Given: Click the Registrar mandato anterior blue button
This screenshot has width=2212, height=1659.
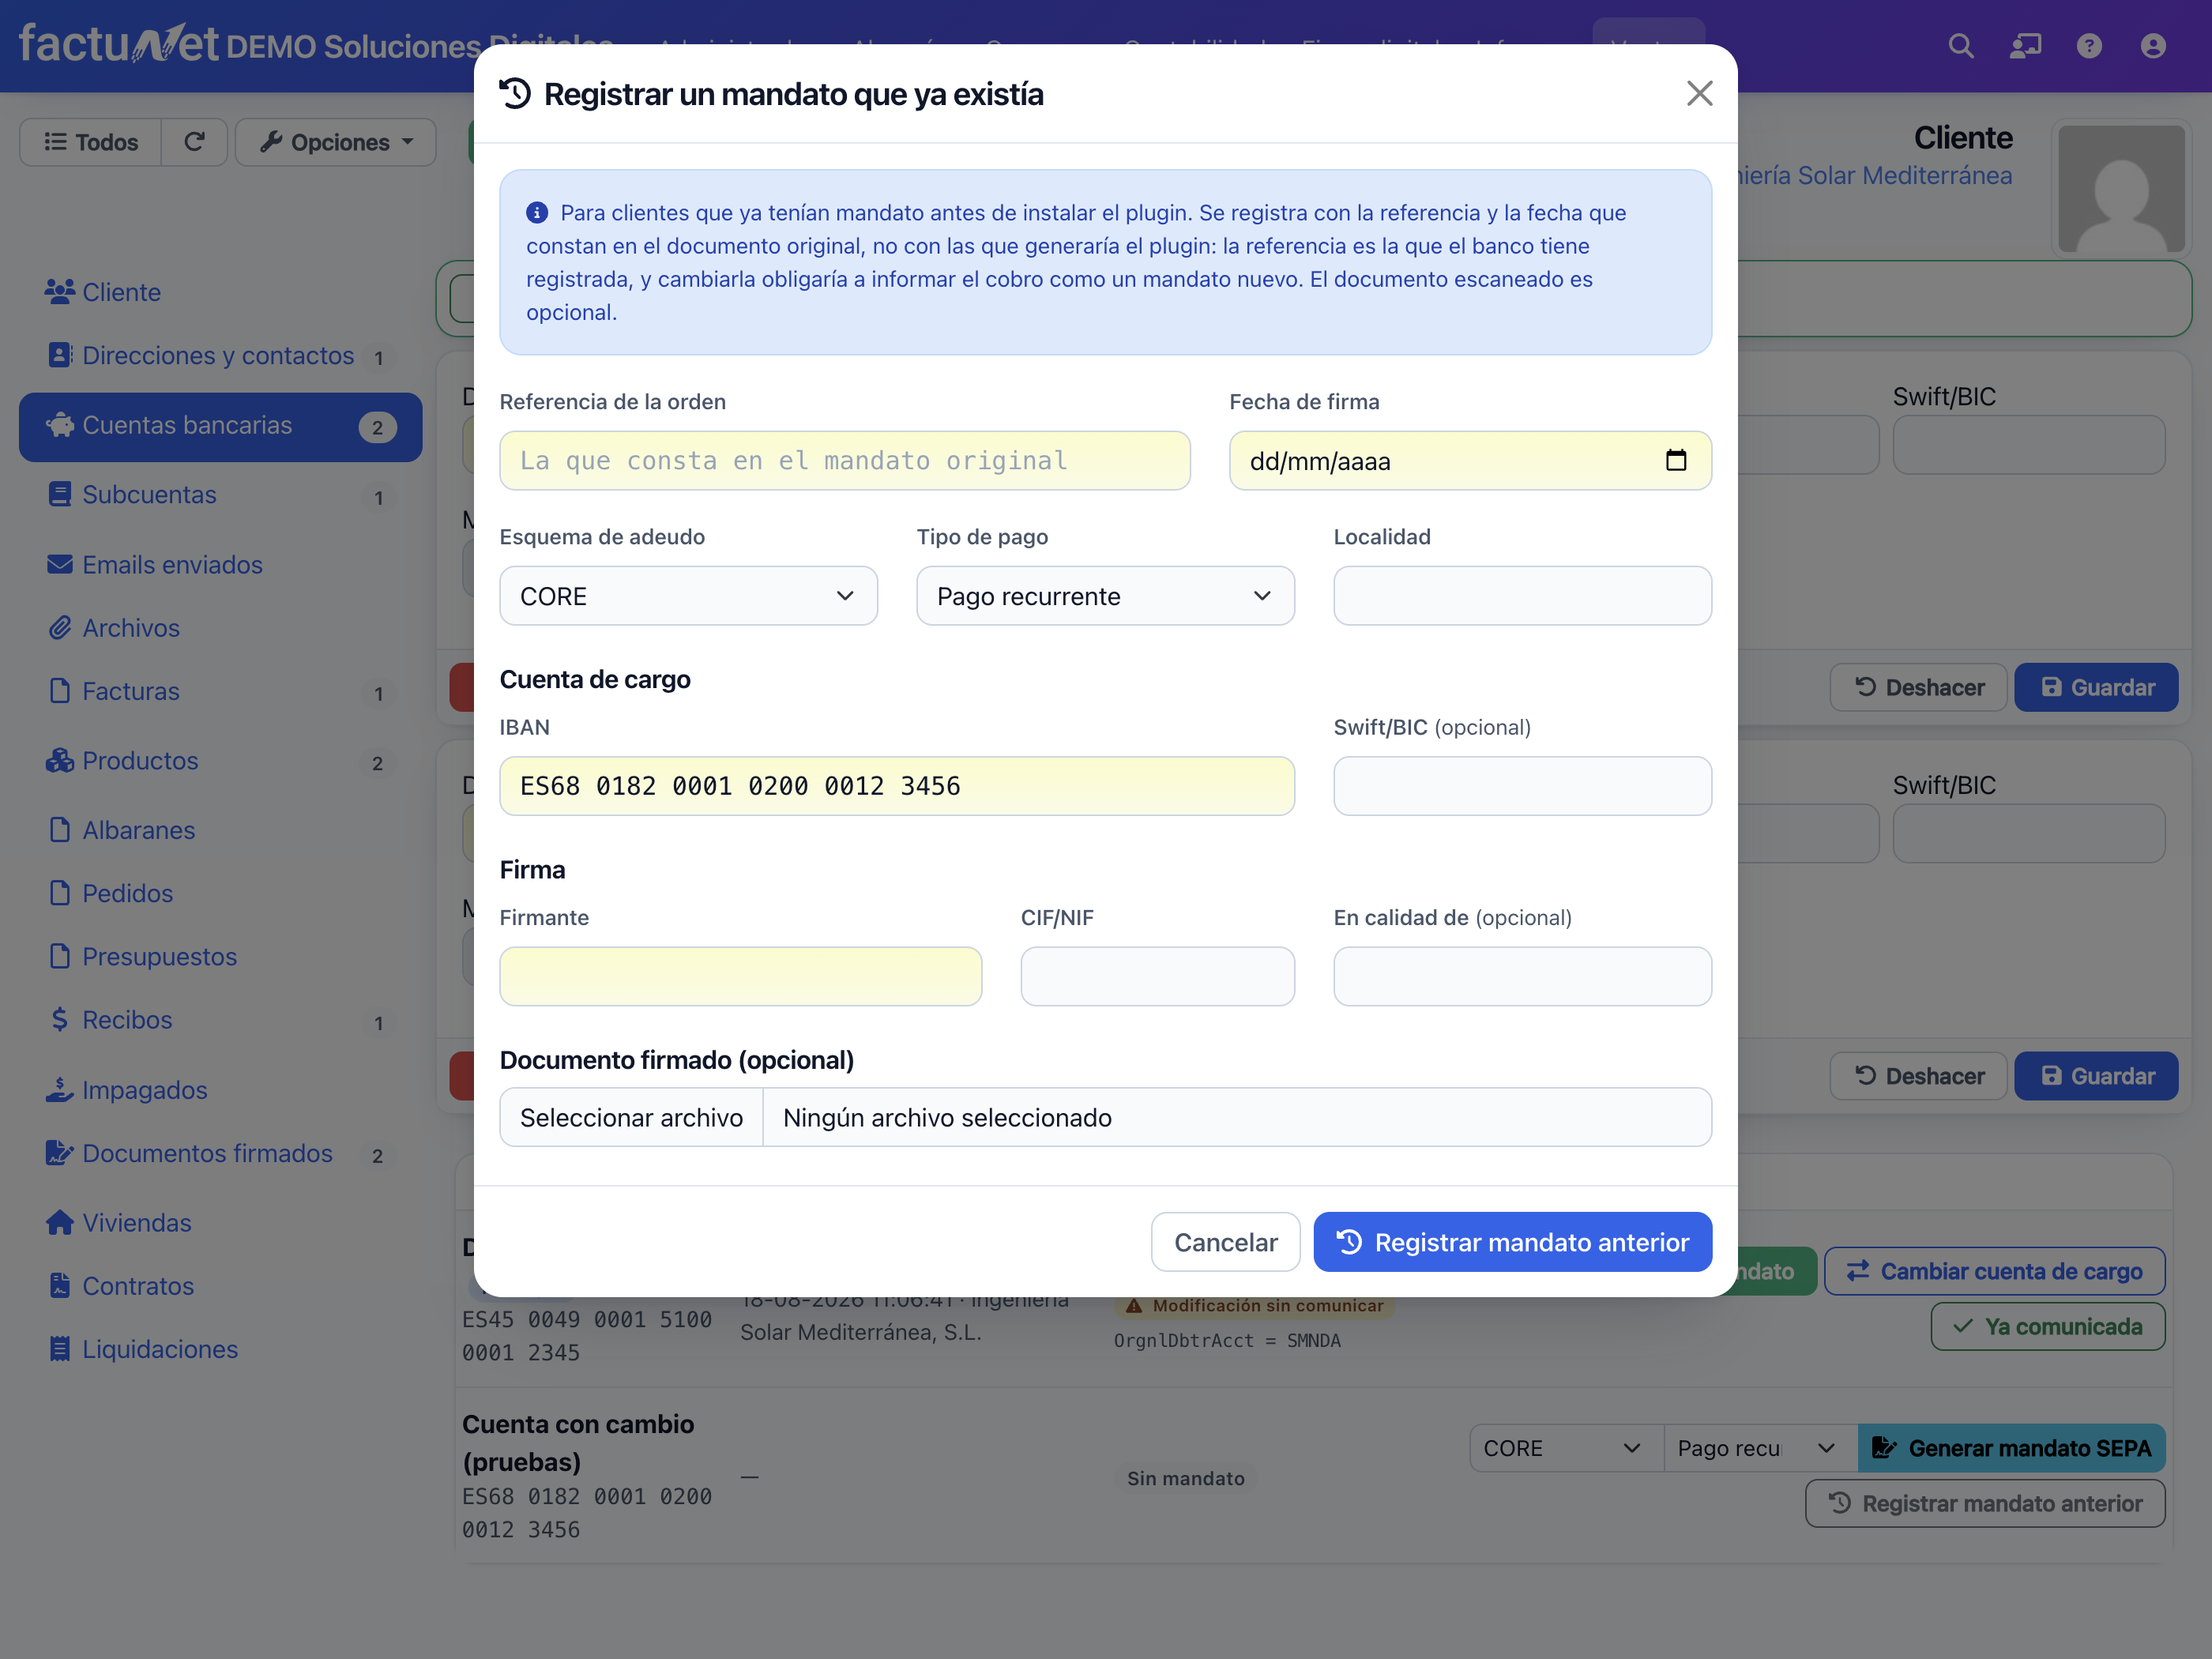Looking at the screenshot, I should click(x=1512, y=1242).
